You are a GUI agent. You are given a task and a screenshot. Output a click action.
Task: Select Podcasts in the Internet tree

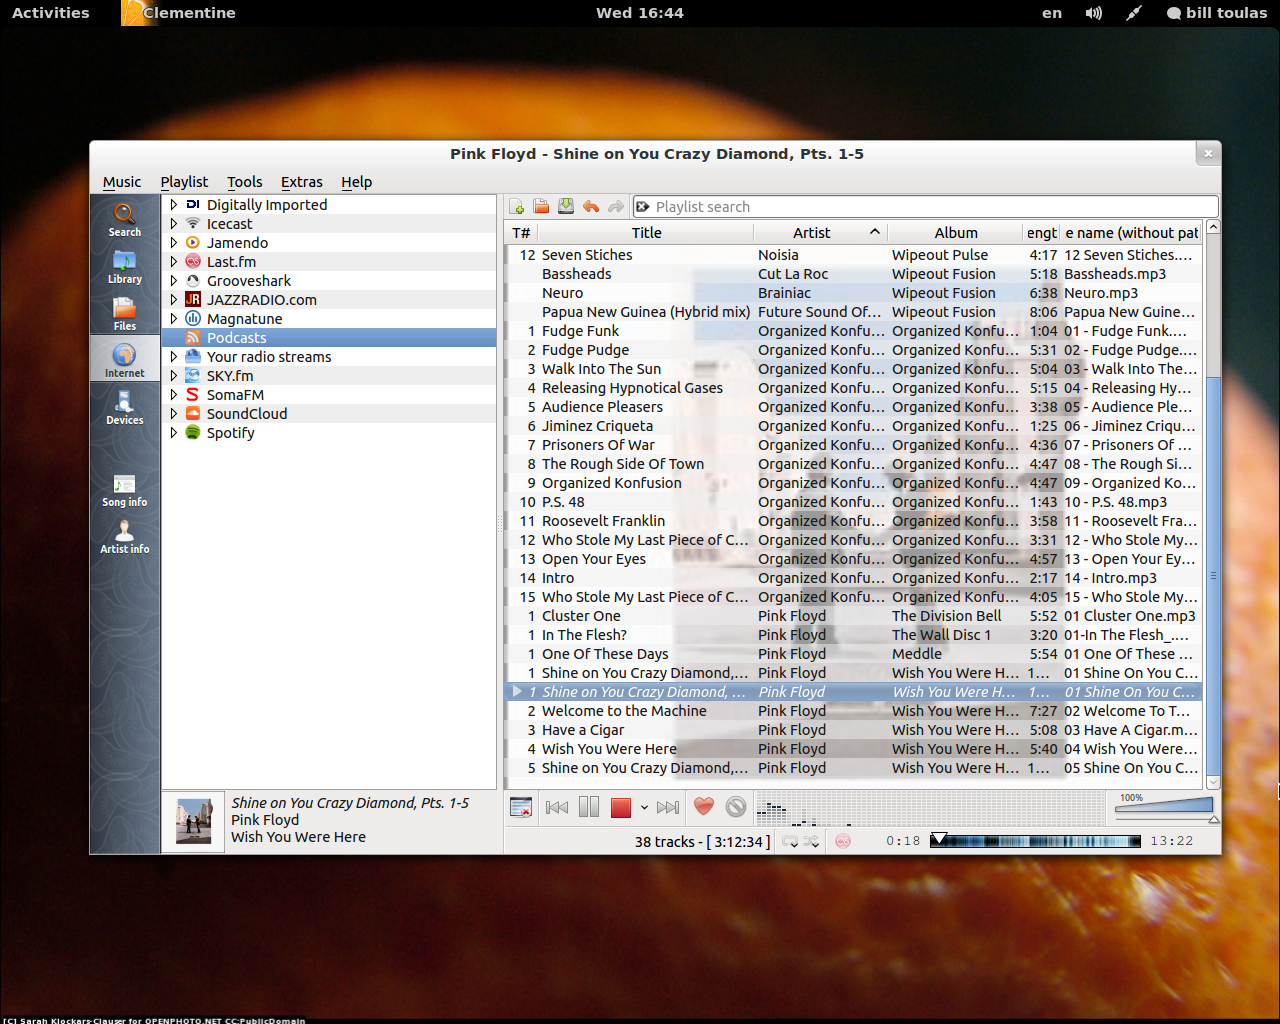[x=329, y=337]
